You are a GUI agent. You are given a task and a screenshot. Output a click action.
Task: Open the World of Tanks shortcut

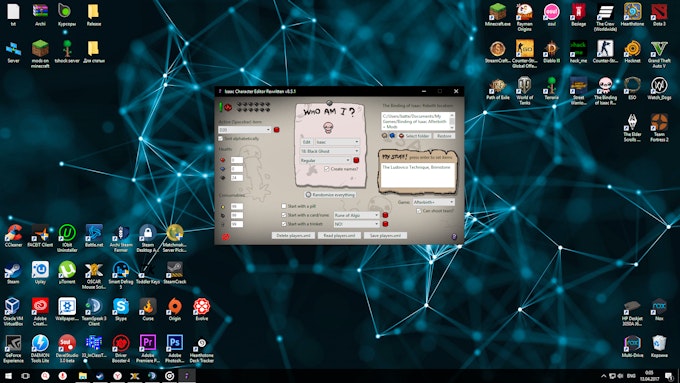point(524,91)
